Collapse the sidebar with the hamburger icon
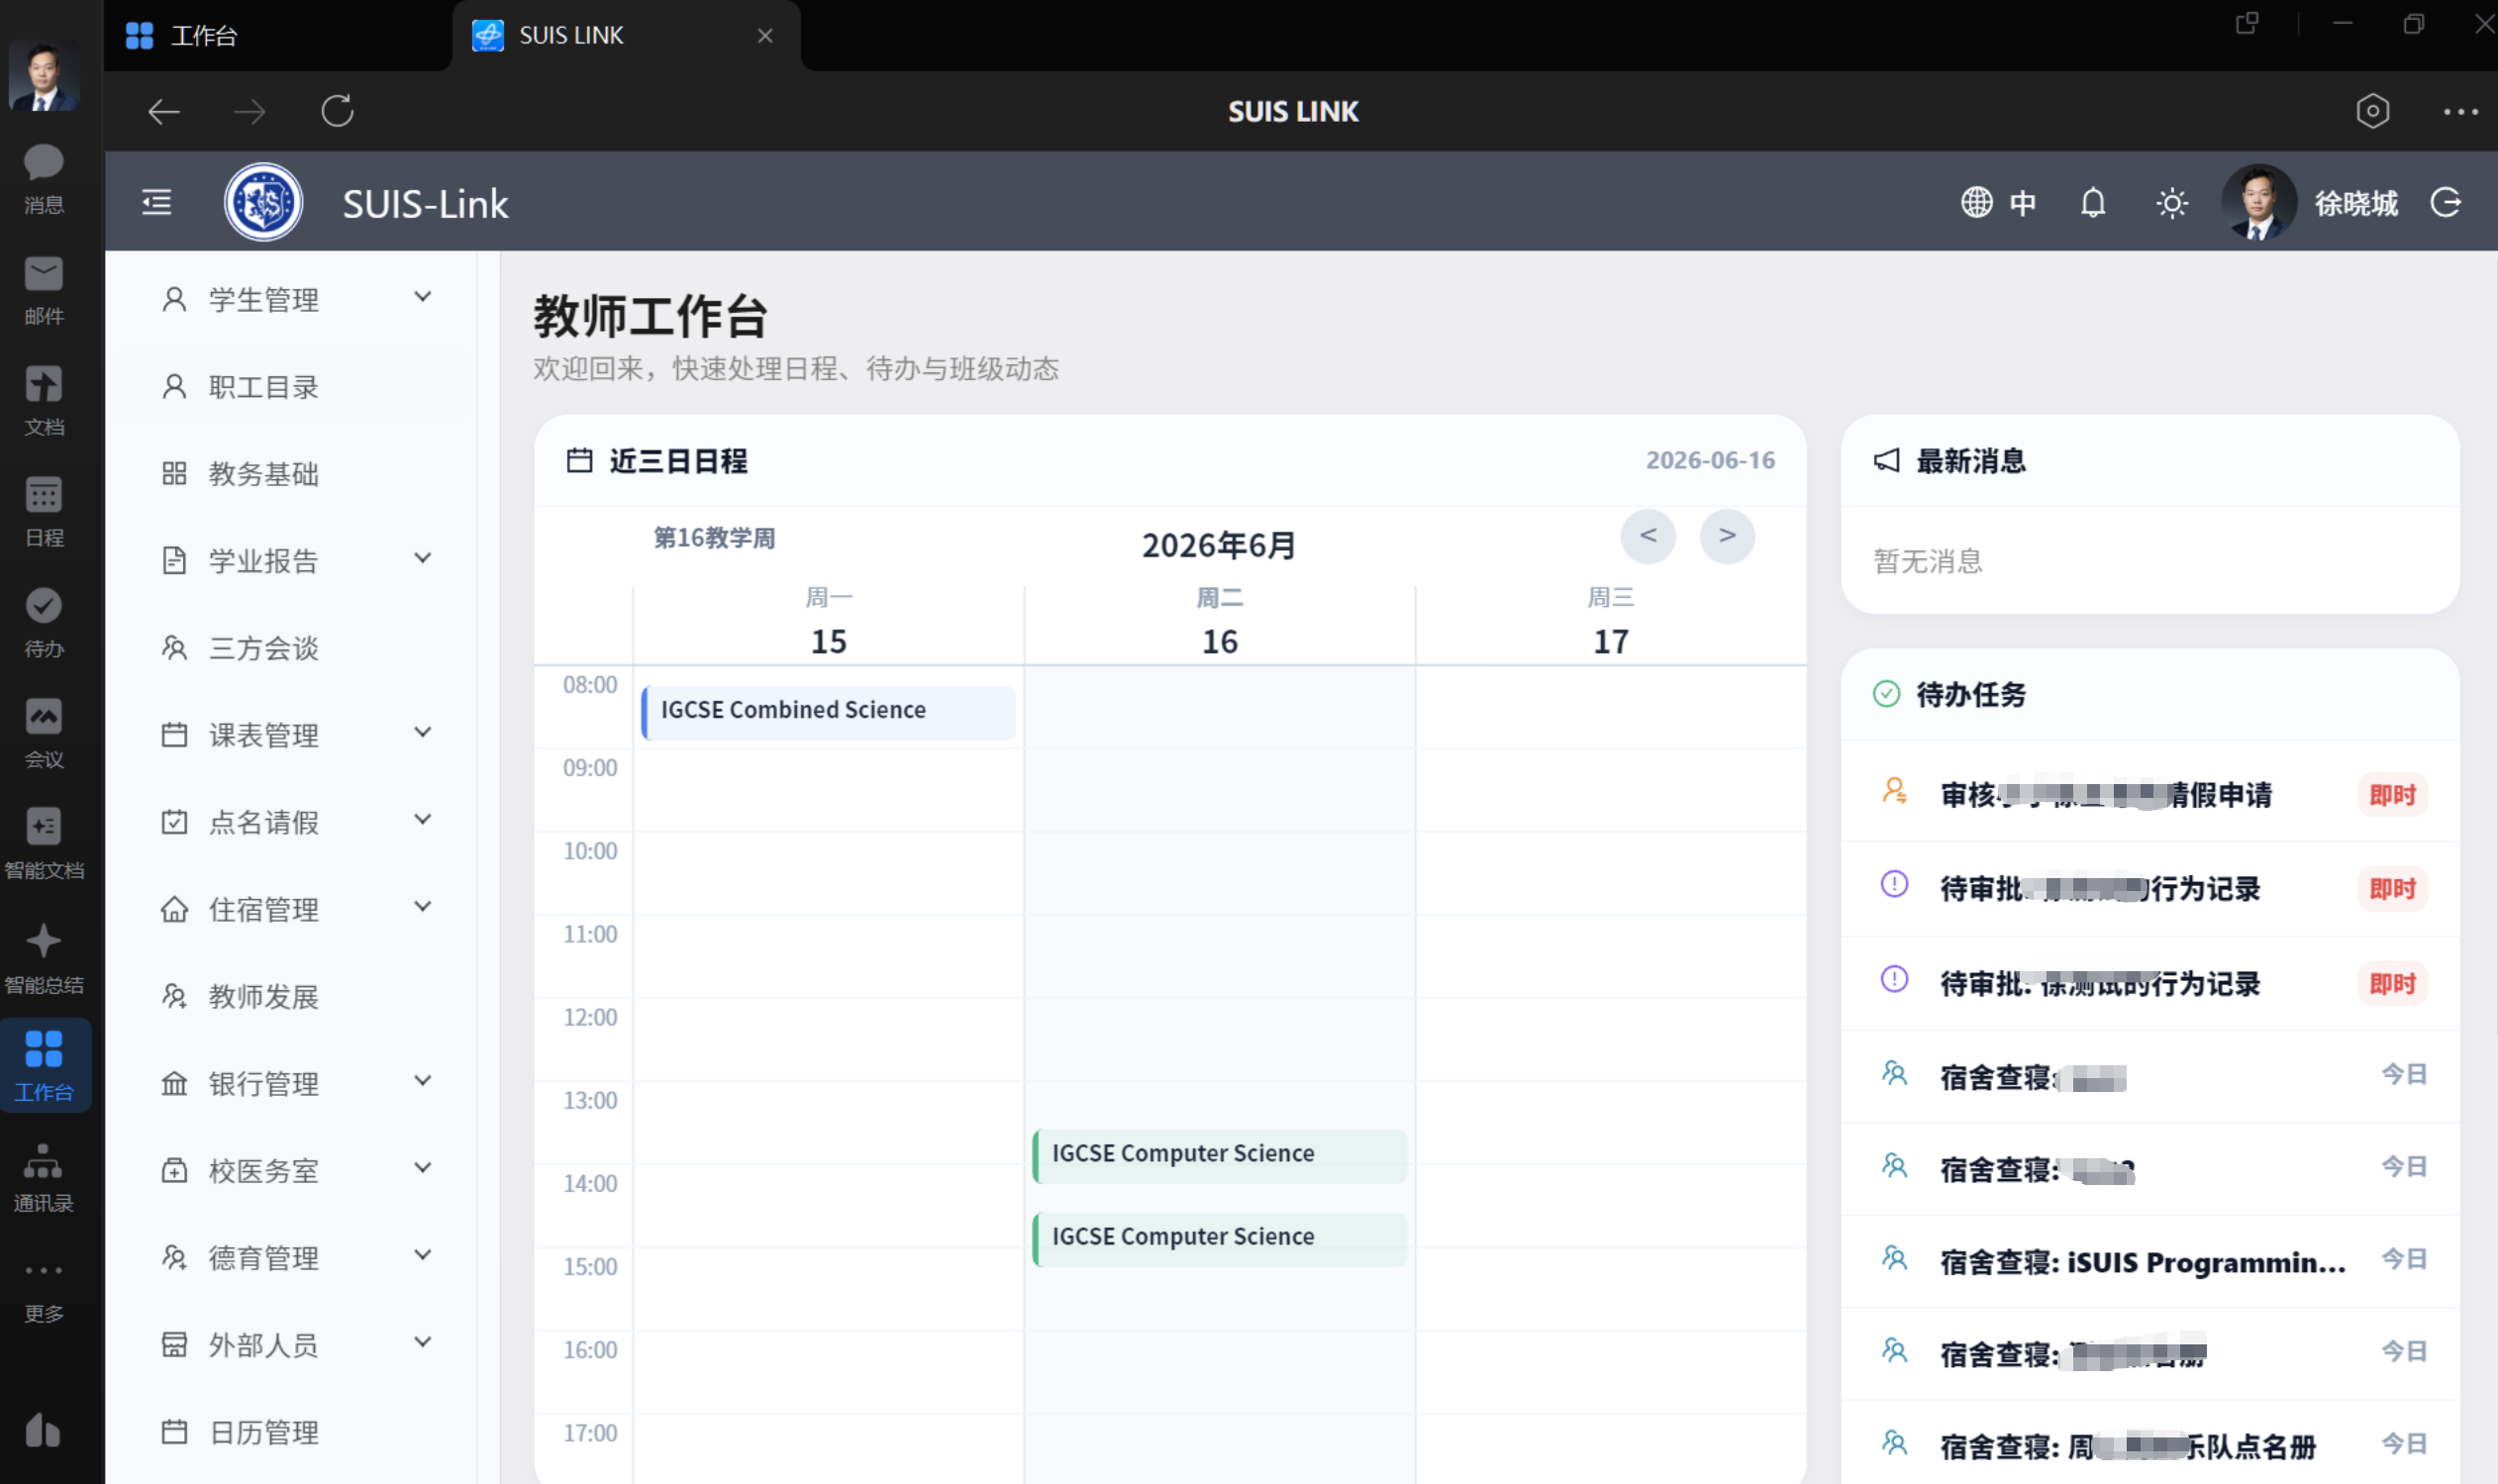This screenshot has width=2498, height=1484. click(157, 203)
